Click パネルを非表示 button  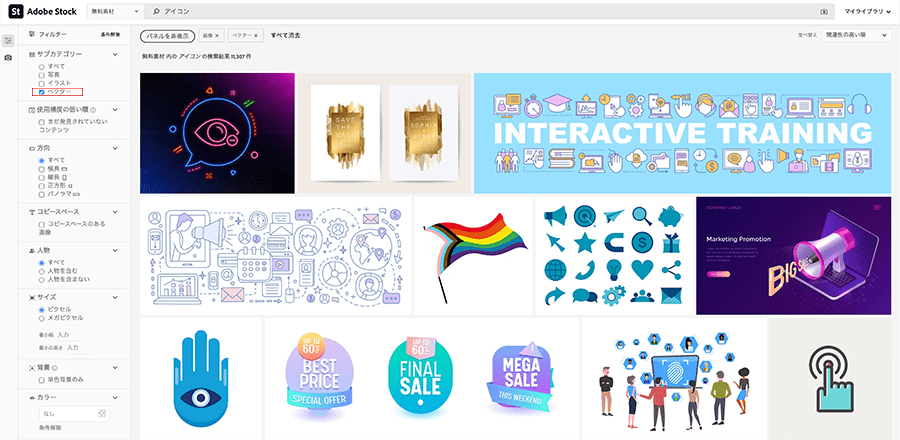[167, 36]
